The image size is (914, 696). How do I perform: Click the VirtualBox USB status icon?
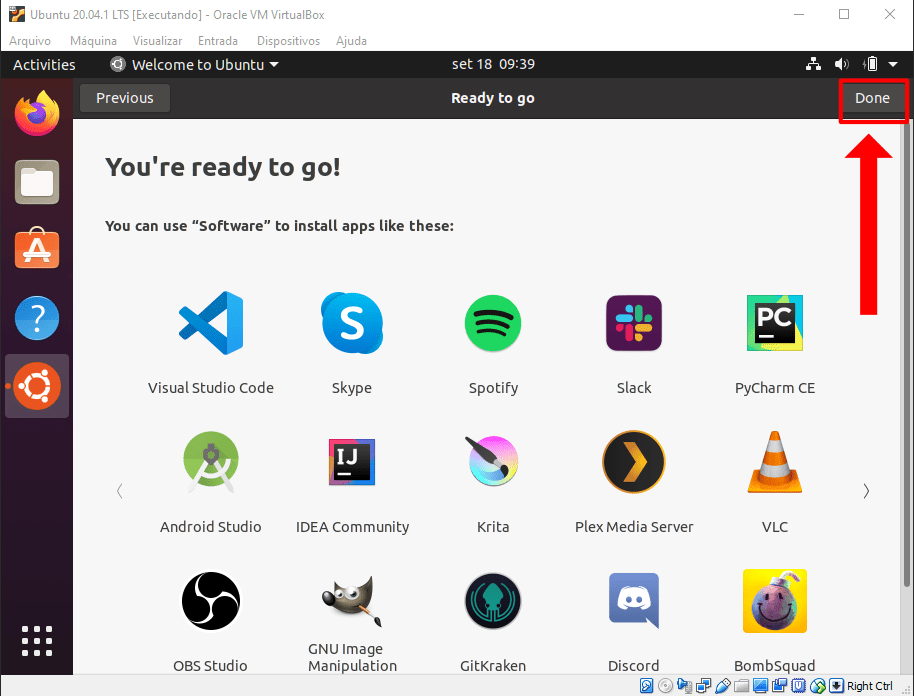click(722, 686)
